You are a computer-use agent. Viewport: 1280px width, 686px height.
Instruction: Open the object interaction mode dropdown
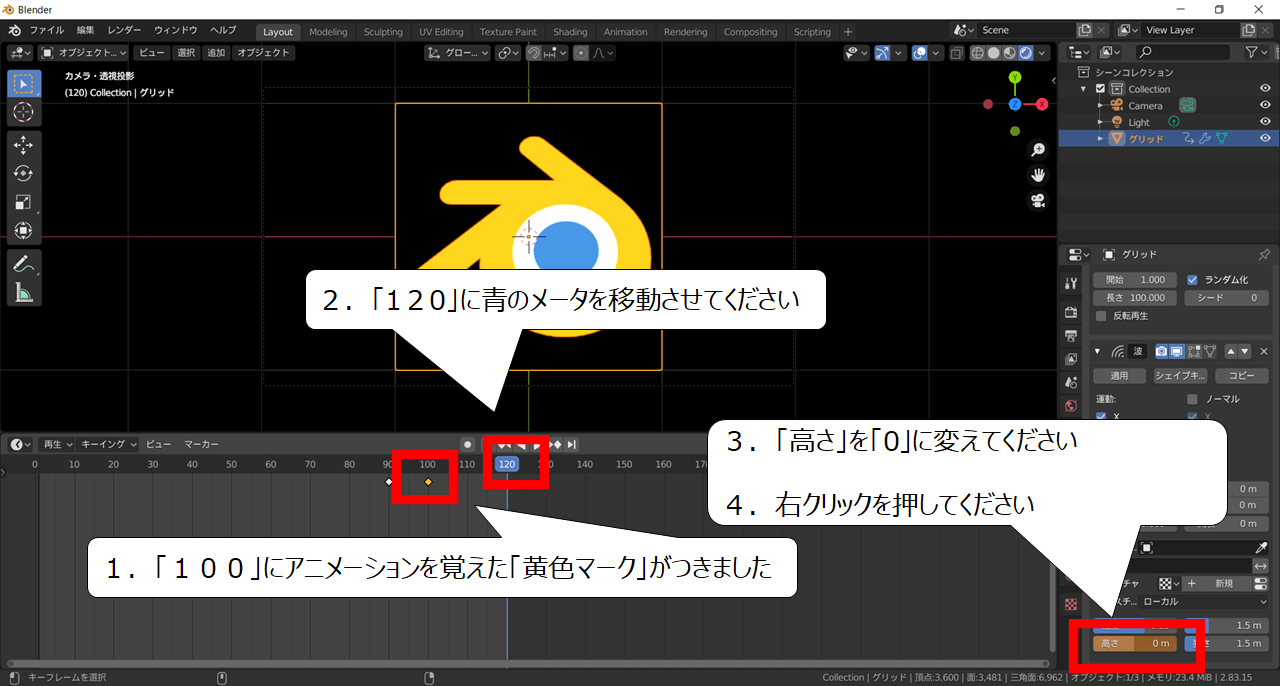[x=83, y=53]
